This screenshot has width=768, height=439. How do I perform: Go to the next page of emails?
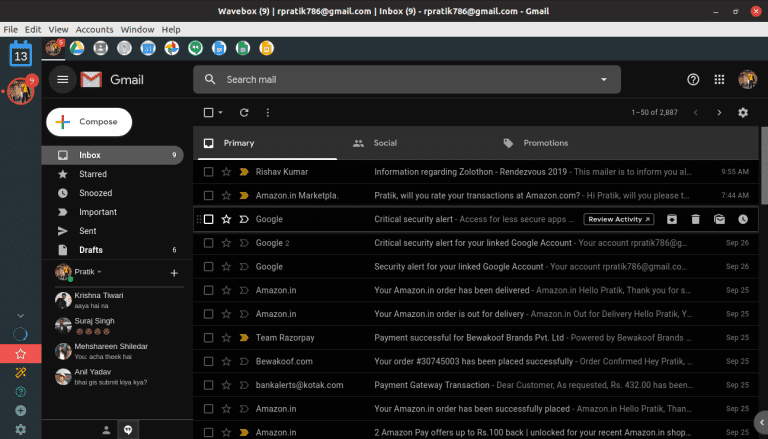click(x=719, y=113)
